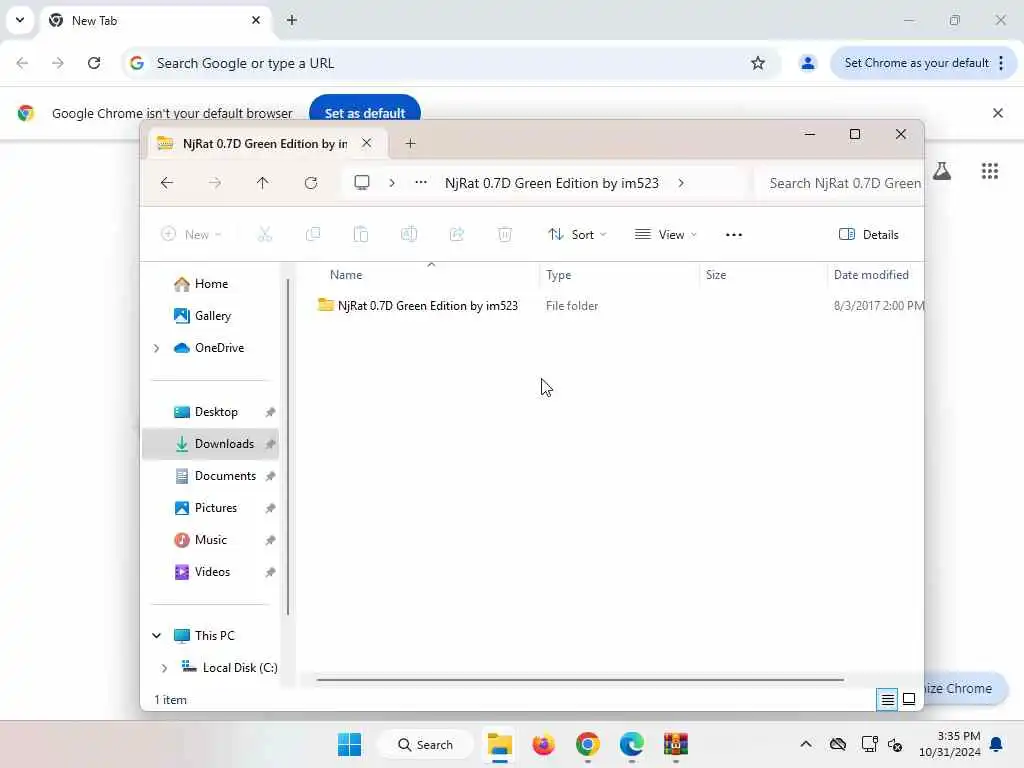Open the View dropdown

[x=665, y=234]
